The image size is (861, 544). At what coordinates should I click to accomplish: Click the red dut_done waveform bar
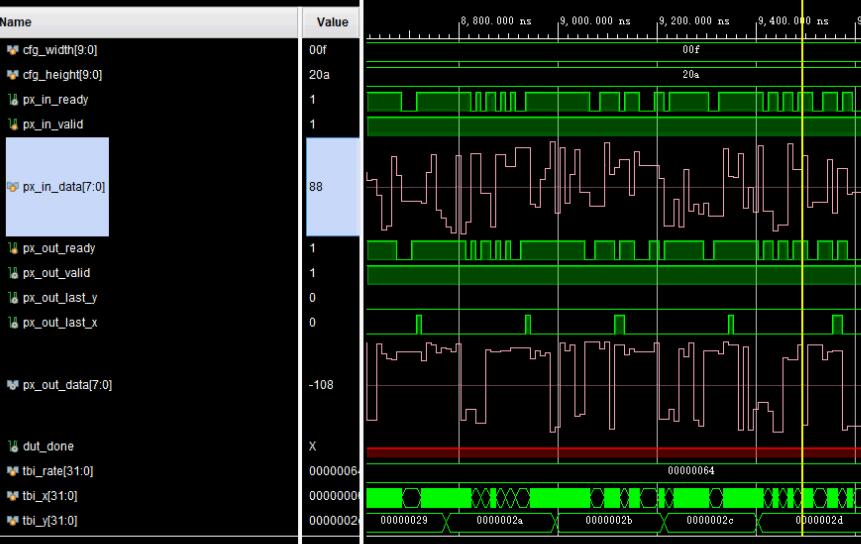coord(613,452)
